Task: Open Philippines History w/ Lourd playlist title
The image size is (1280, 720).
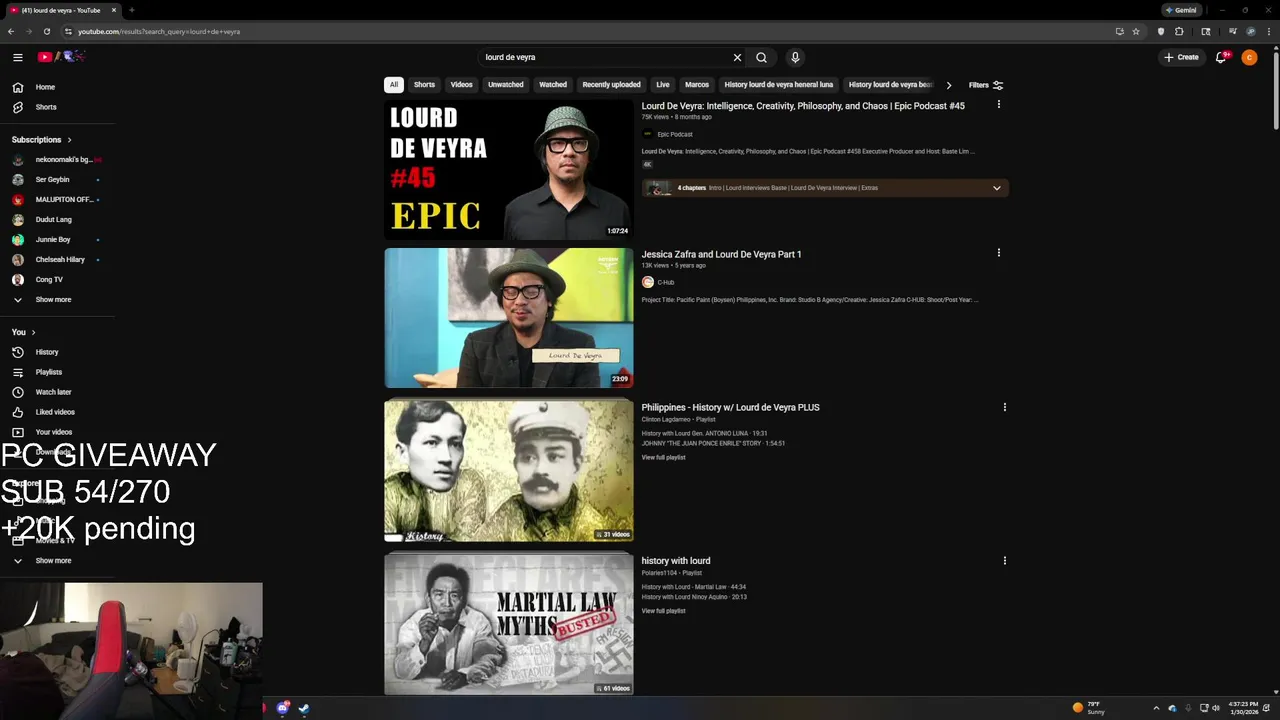Action: point(730,407)
